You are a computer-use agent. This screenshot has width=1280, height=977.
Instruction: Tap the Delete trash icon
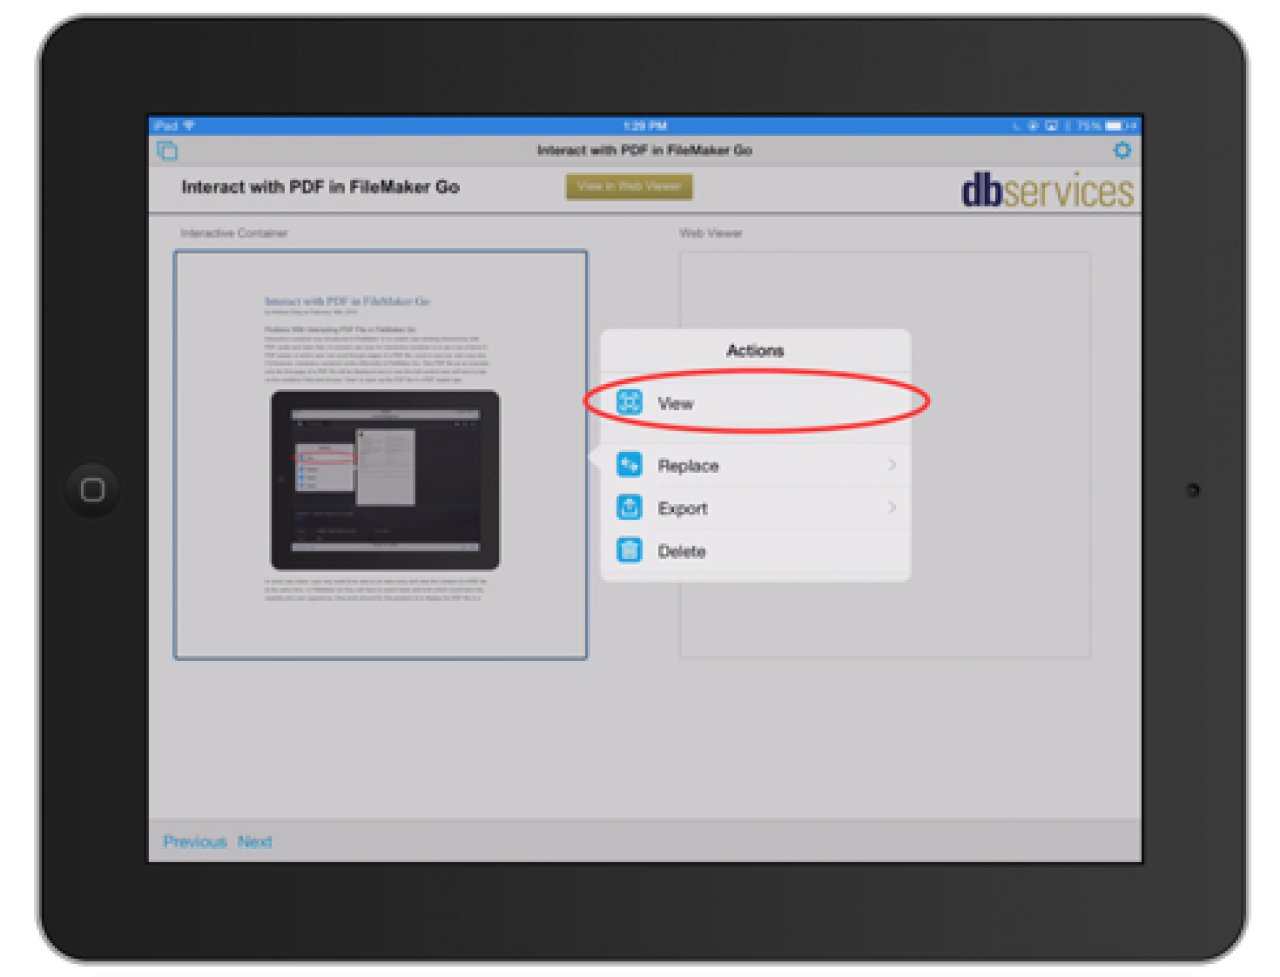[x=629, y=550]
